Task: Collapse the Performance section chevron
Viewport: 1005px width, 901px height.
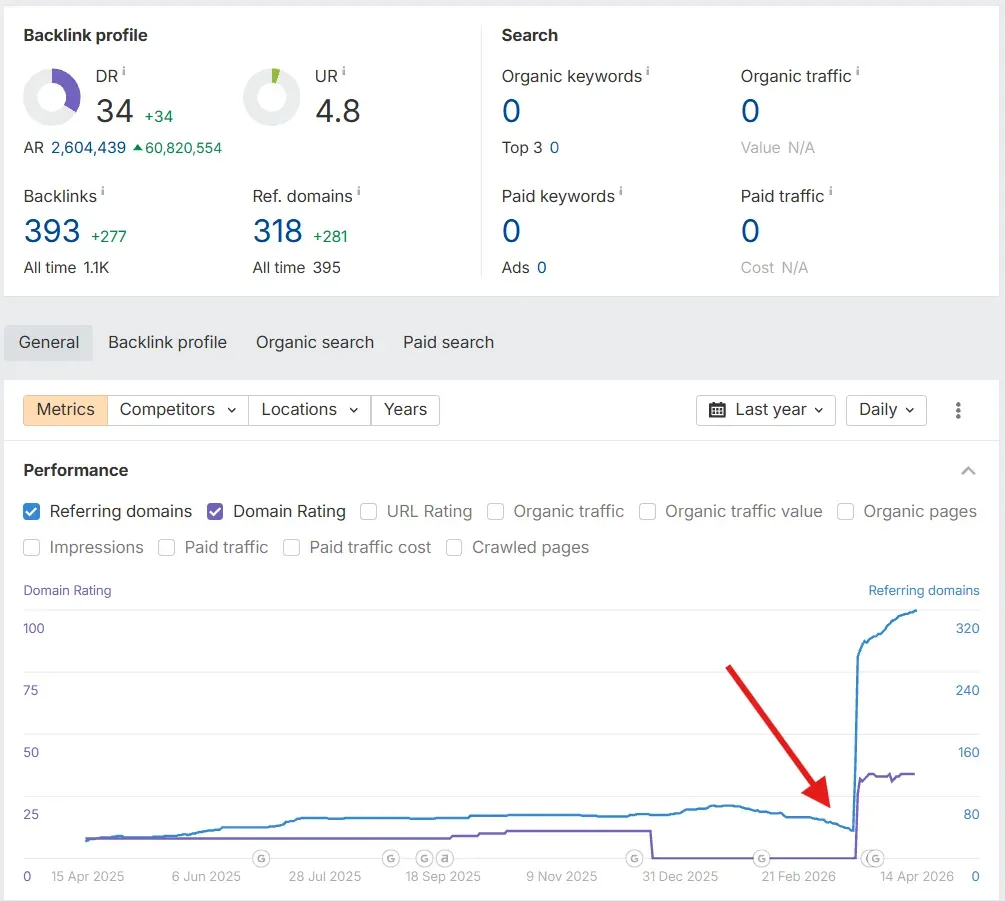Action: pyautogui.click(x=967, y=471)
